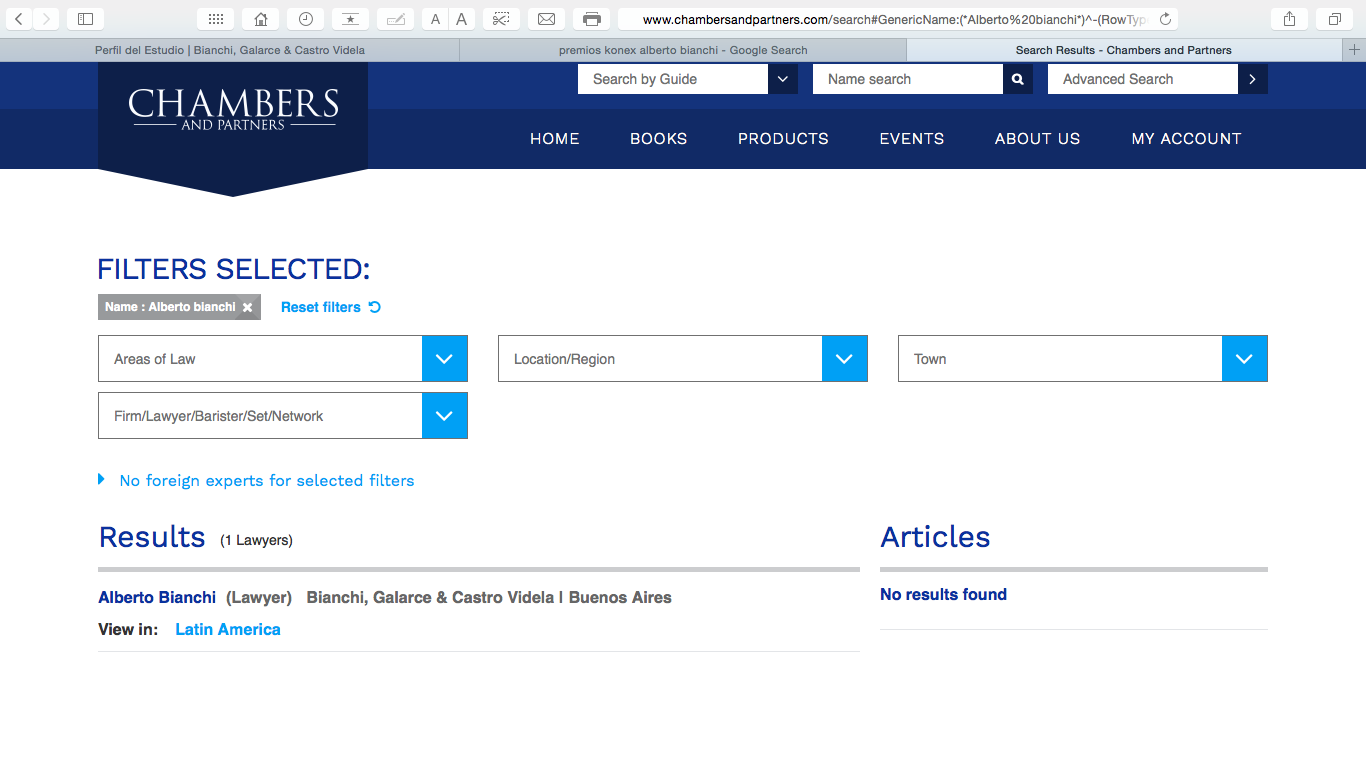This screenshot has height=768, width=1366.
Task: Open the Latin America guide link
Action: [228, 629]
